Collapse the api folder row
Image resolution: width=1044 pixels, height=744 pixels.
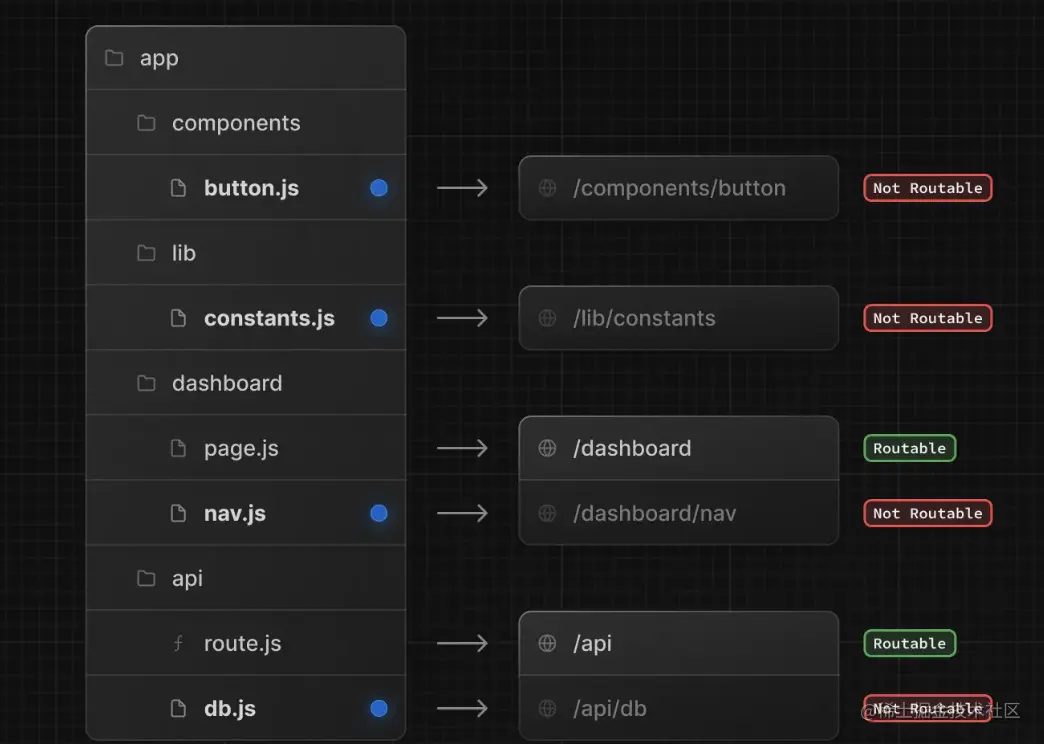point(246,578)
